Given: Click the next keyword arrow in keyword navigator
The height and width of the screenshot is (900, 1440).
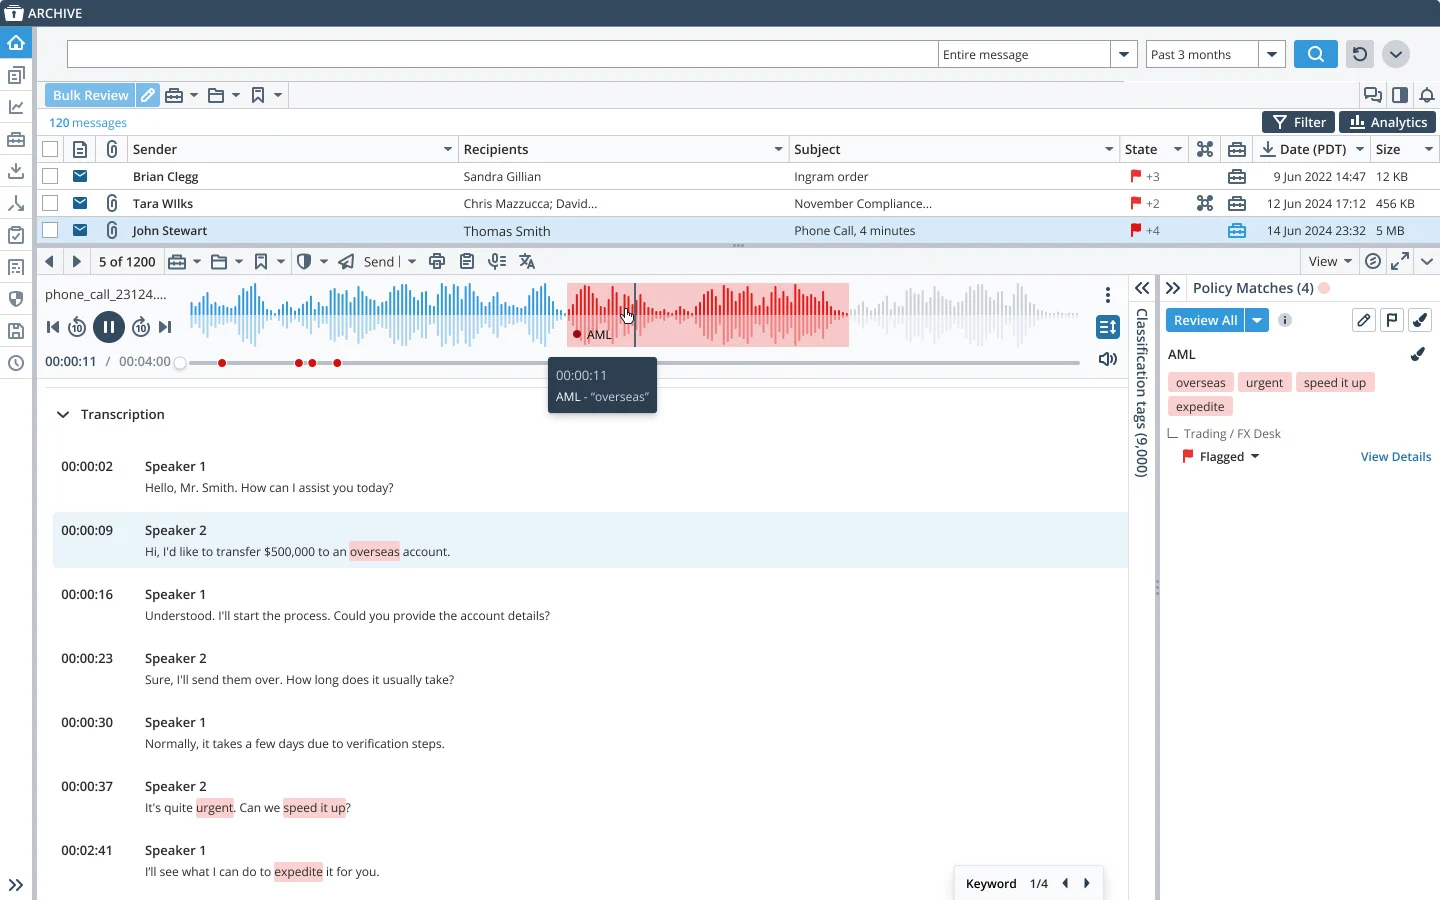Looking at the screenshot, I should point(1087,884).
